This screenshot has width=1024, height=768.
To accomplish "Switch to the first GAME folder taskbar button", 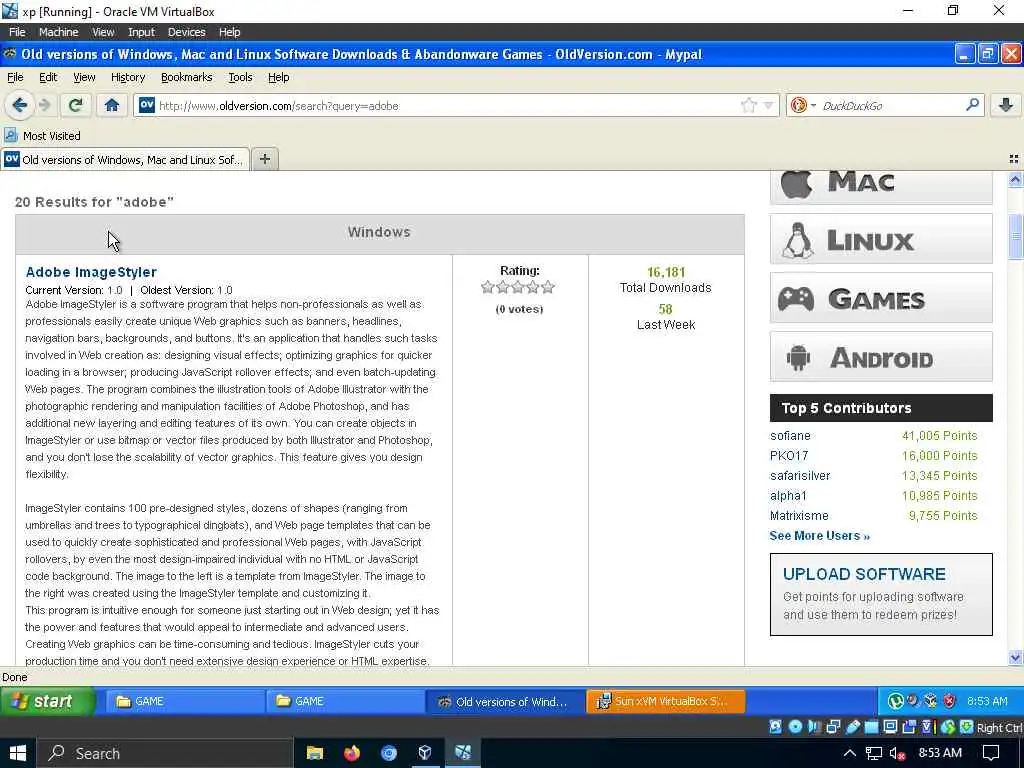I will click(x=185, y=701).
